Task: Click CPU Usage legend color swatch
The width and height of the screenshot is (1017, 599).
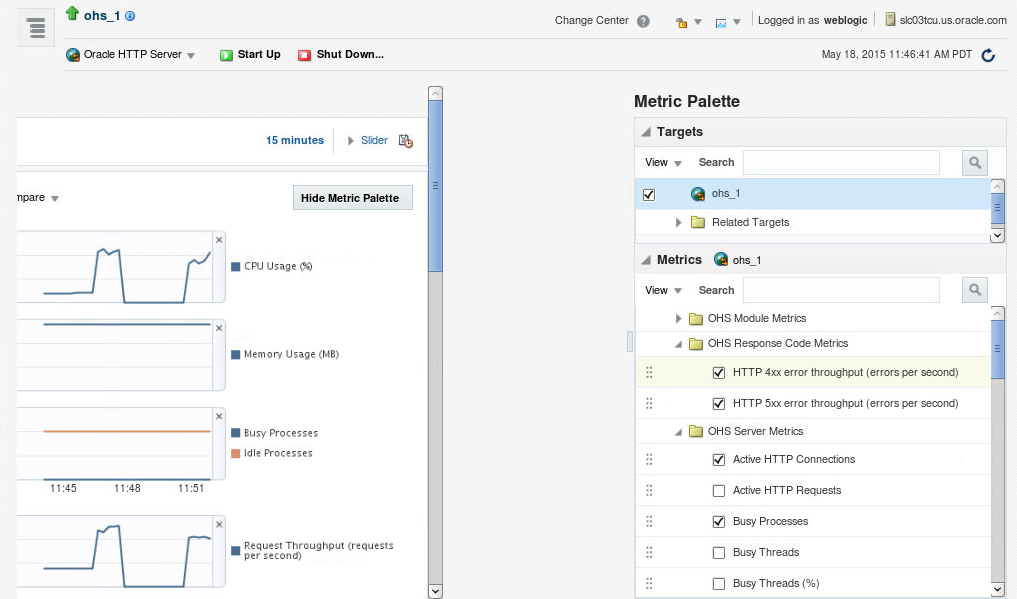Action: 235,266
